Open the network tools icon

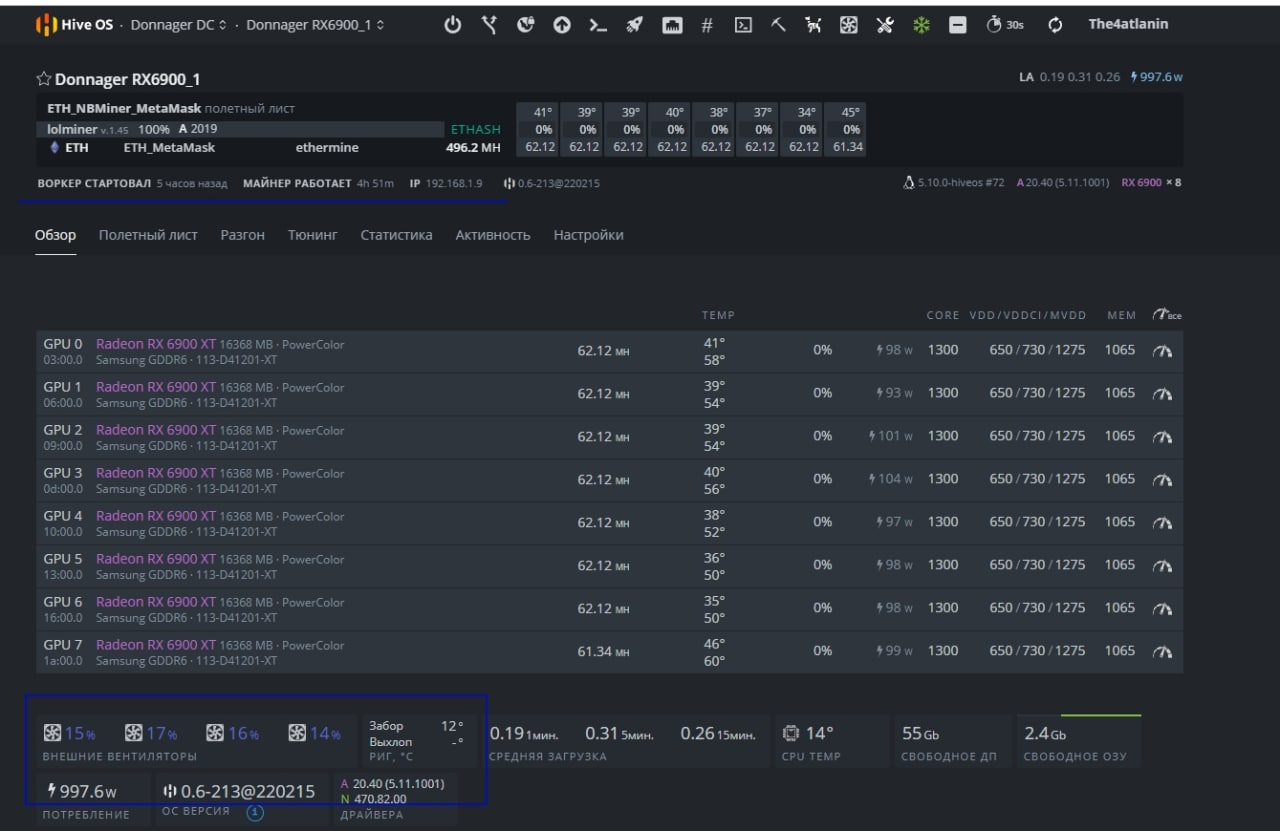(489, 25)
